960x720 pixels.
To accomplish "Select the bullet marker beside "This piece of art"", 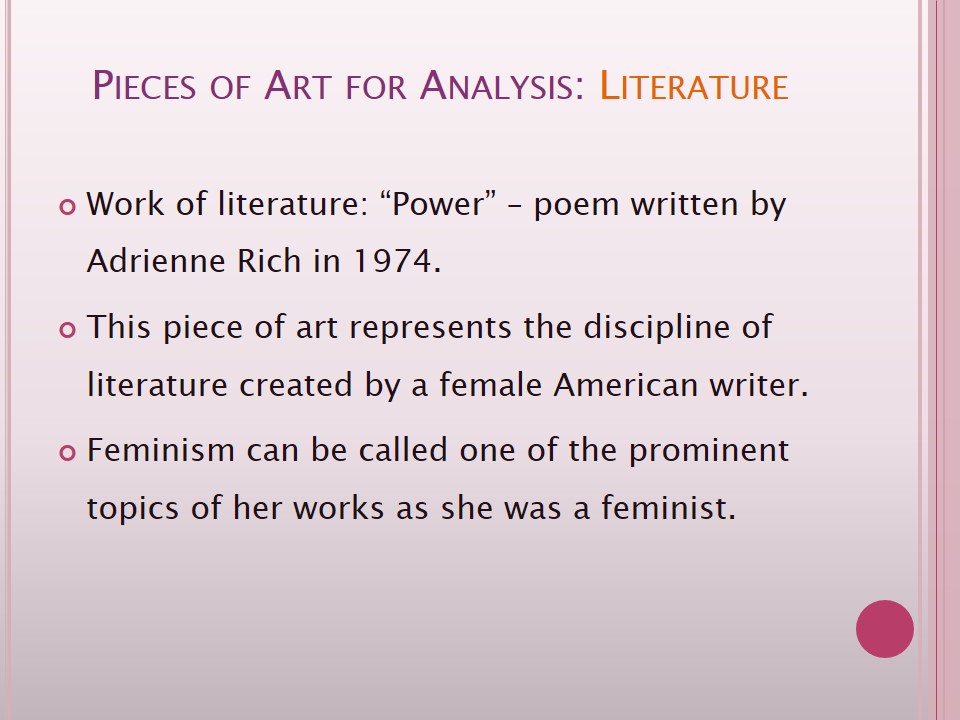I will tap(68, 330).
